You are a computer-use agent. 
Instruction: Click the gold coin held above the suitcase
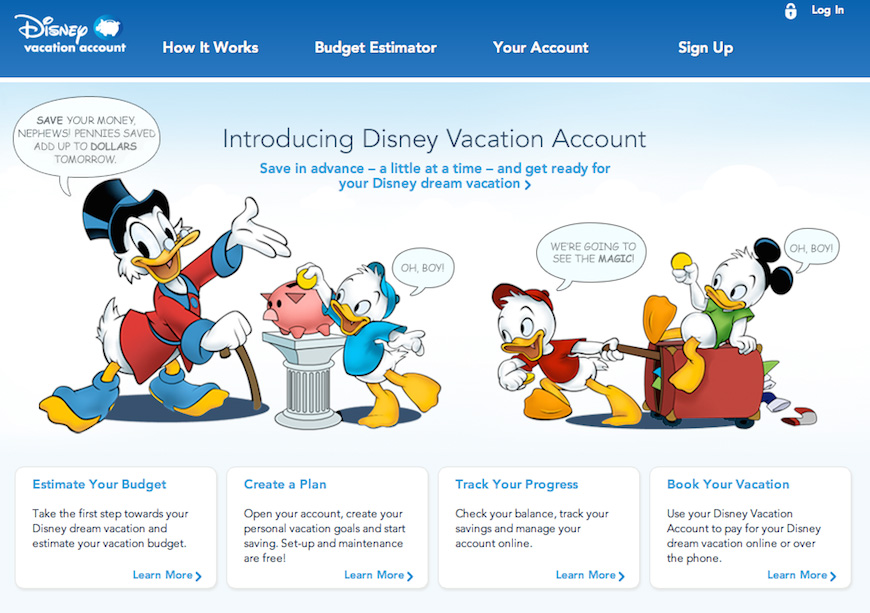pos(681,262)
